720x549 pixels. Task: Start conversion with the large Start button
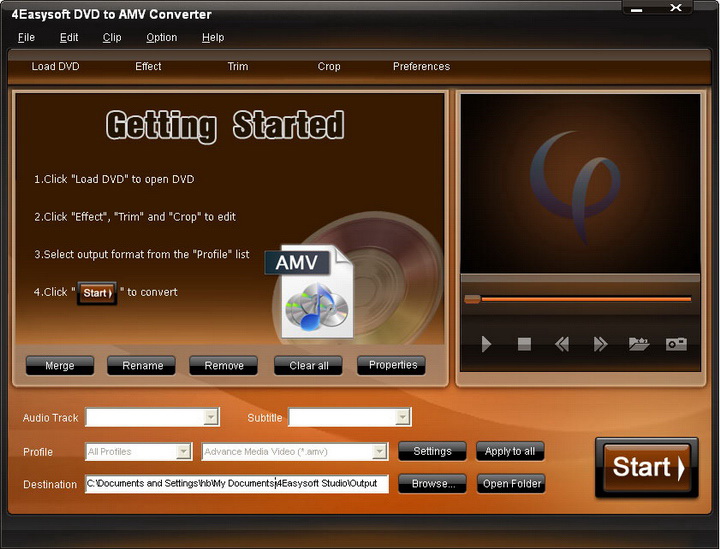(x=647, y=467)
